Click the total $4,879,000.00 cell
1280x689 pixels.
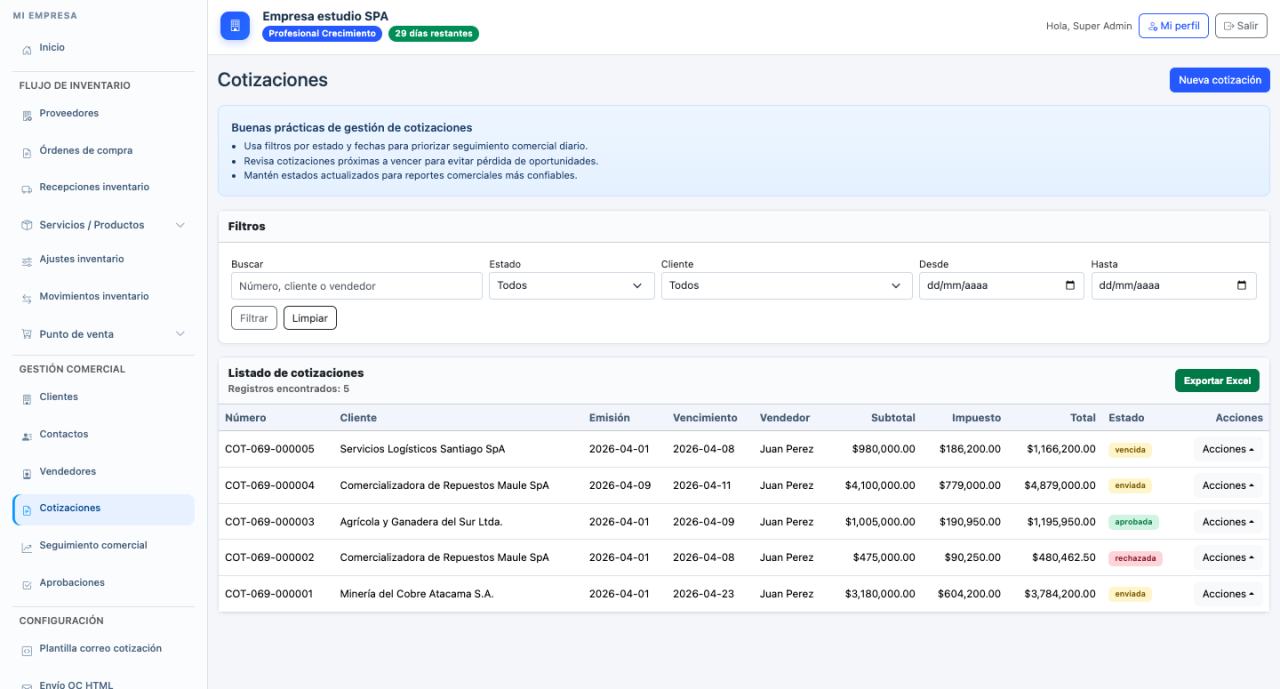pyautogui.click(x=1060, y=486)
